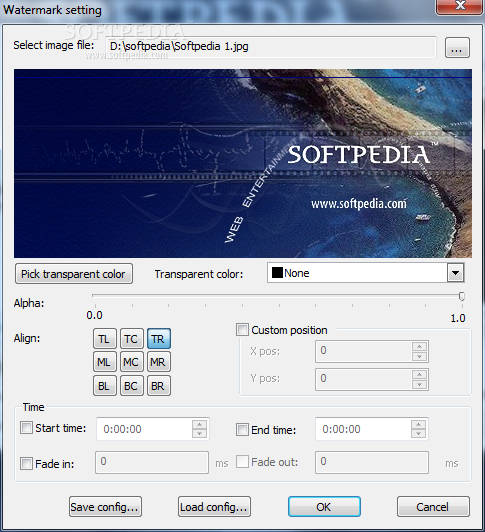The width and height of the screenshot is (485, 532).
Task: Decrease X pos with down arrow
Action: (x=419, y=356)
